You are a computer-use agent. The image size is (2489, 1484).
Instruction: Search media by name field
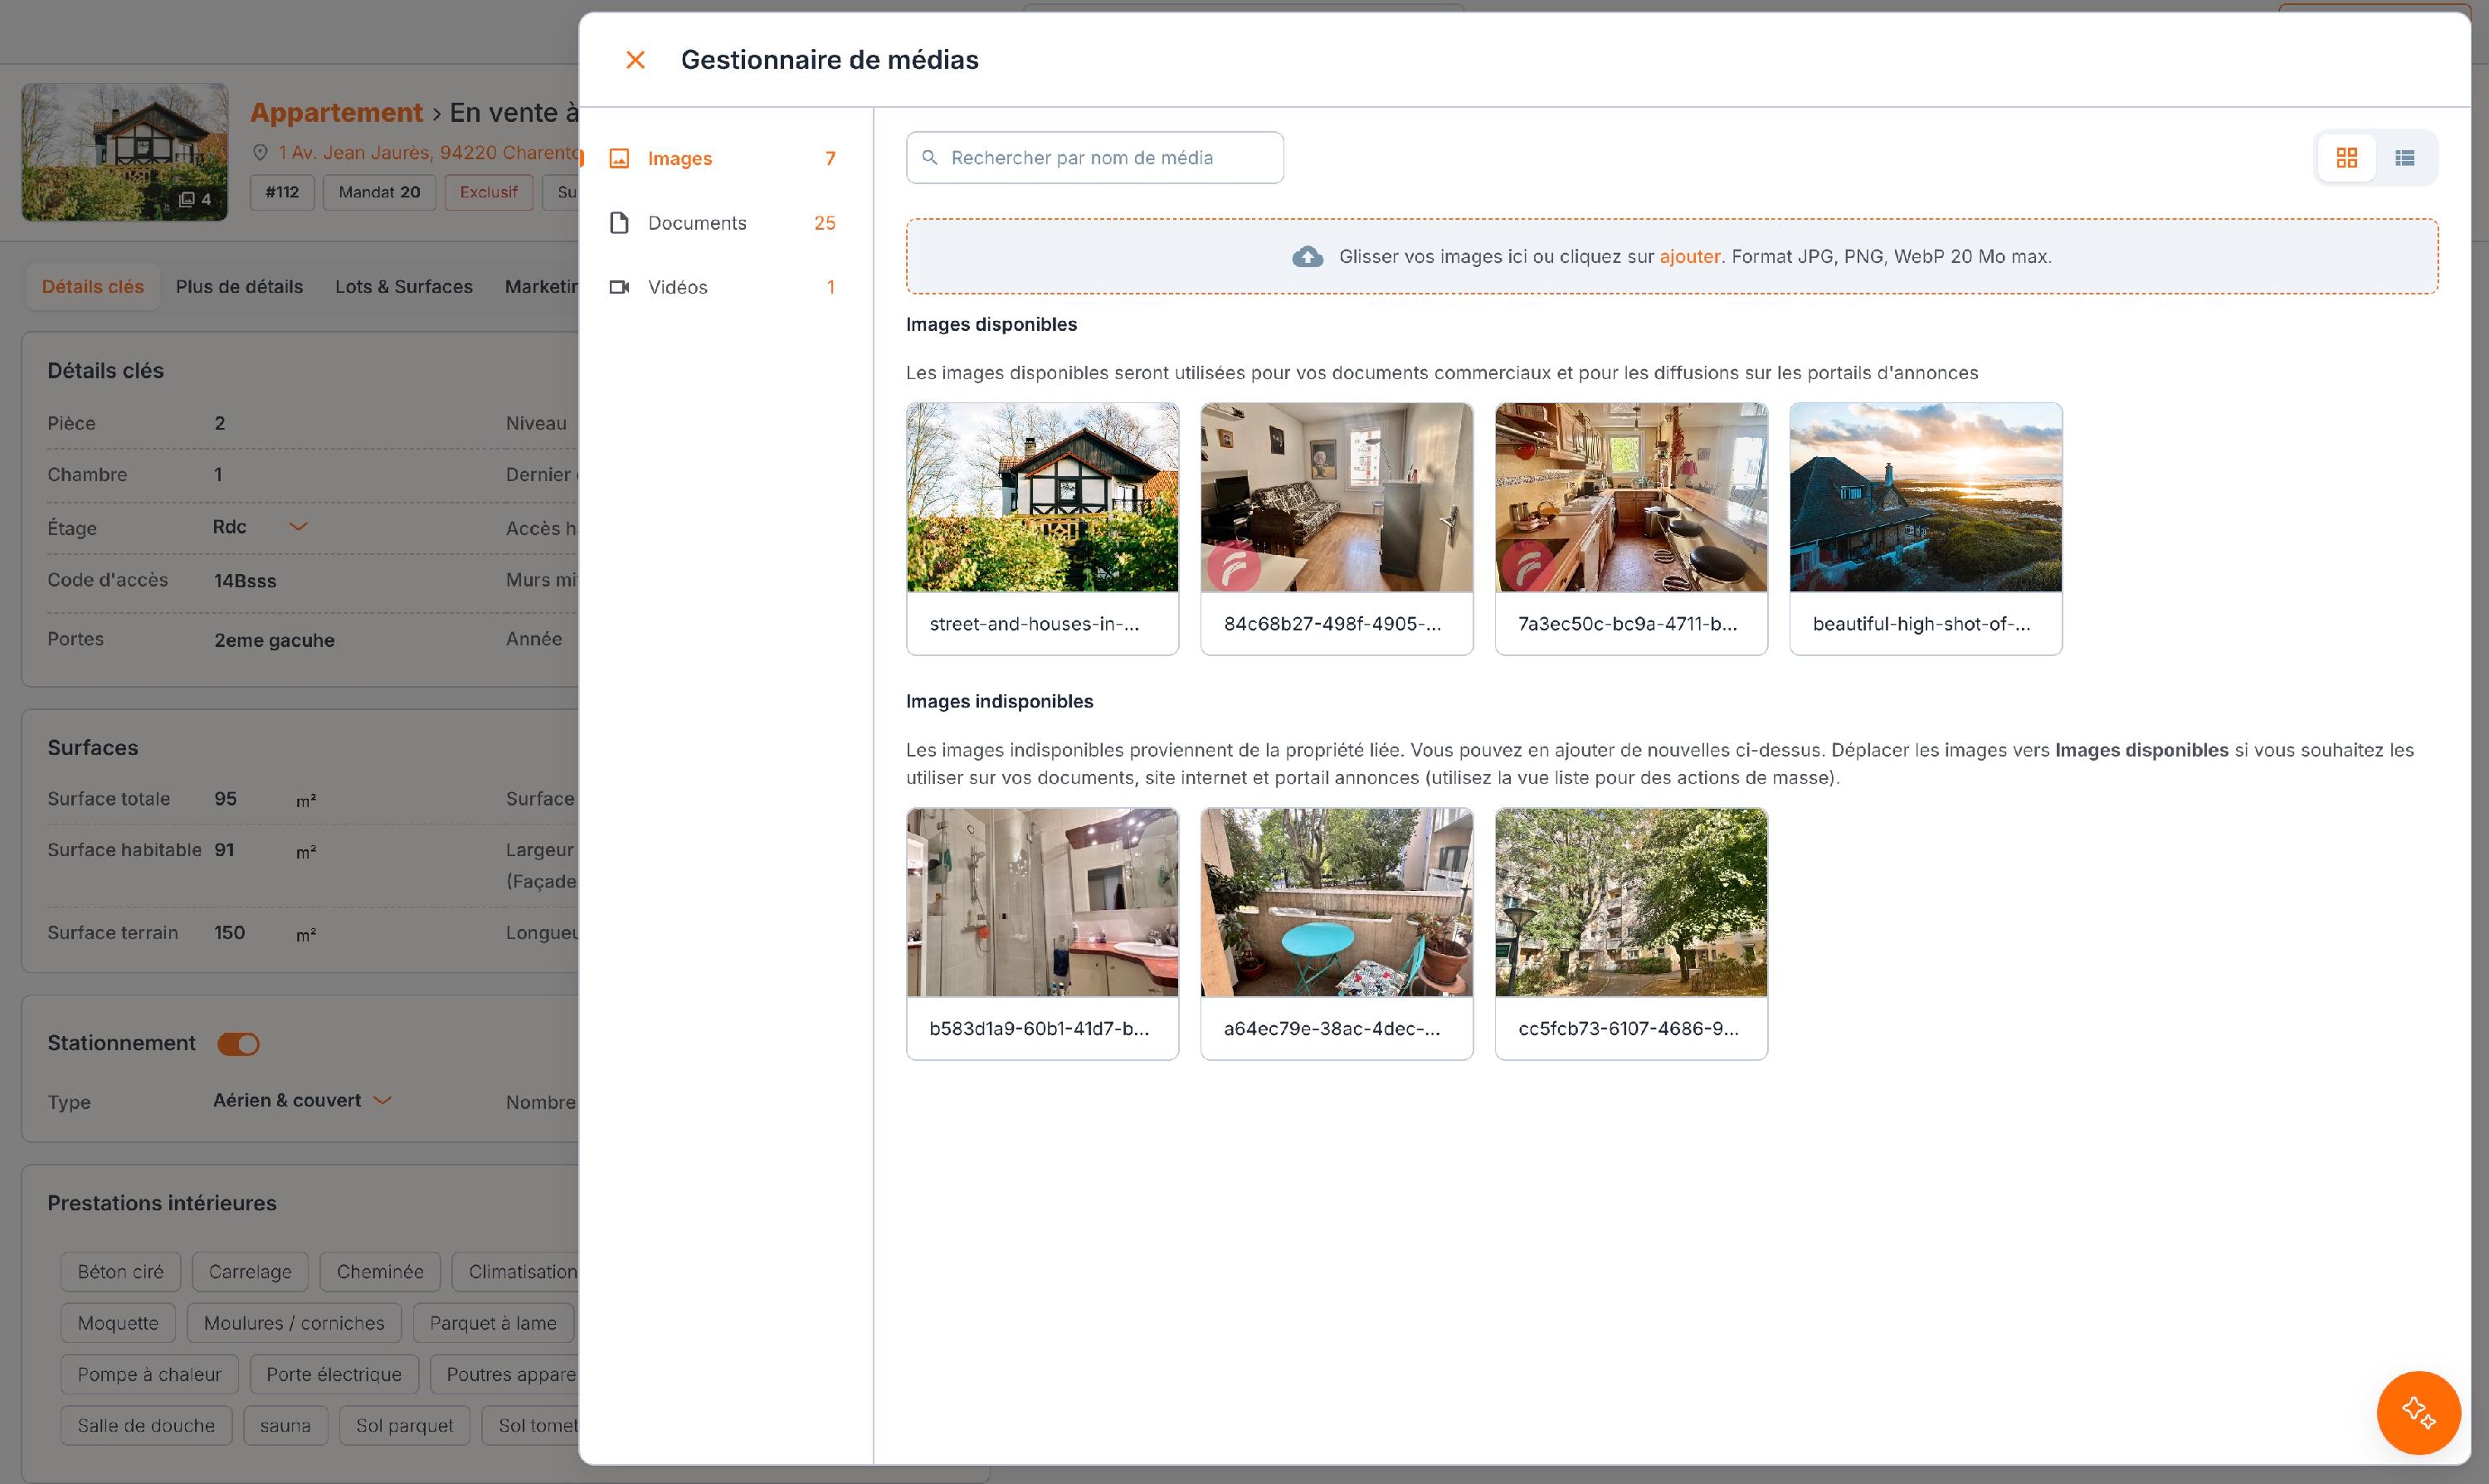(1094, 158)
